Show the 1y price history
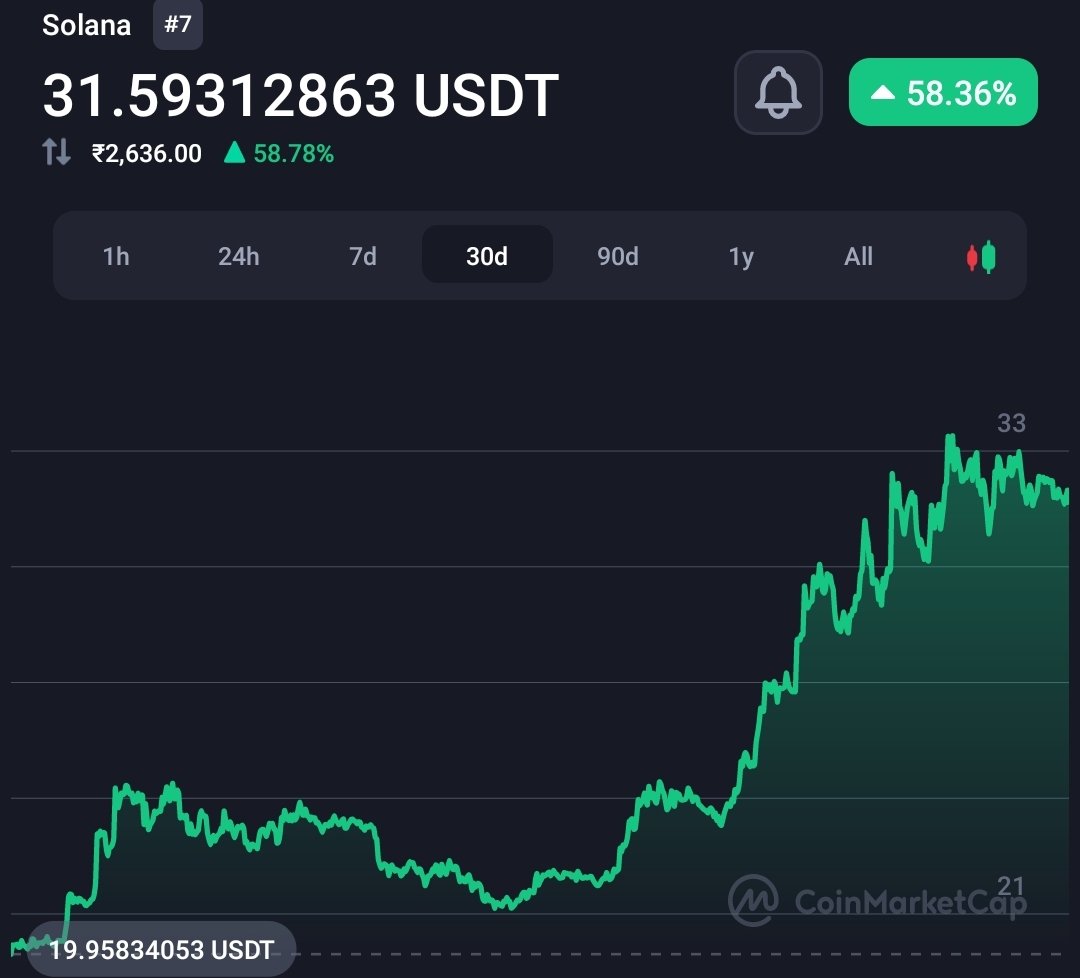 [741, 256]
